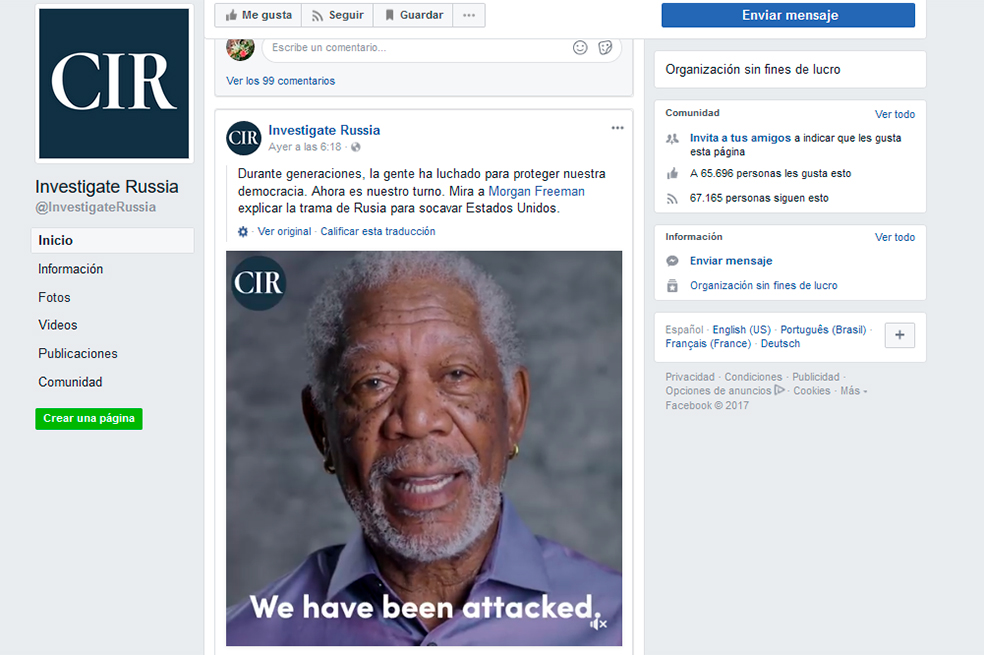984x655 pixels.
Task: Switch language to English (US)
Action: point(741,330)
